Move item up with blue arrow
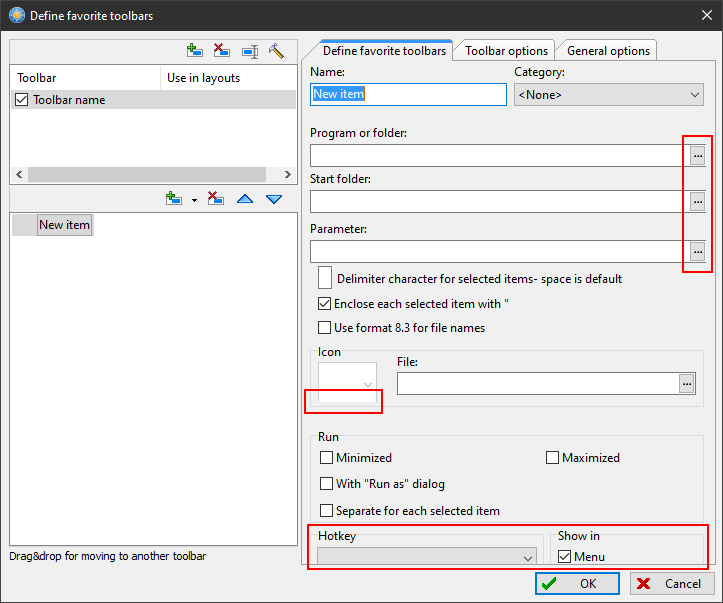The image size is (723, 603). pos(245,199)
